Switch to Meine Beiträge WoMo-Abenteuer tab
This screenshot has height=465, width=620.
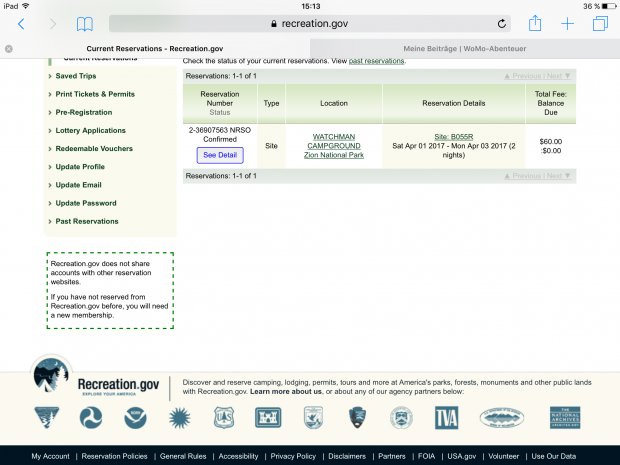[465, 49]
